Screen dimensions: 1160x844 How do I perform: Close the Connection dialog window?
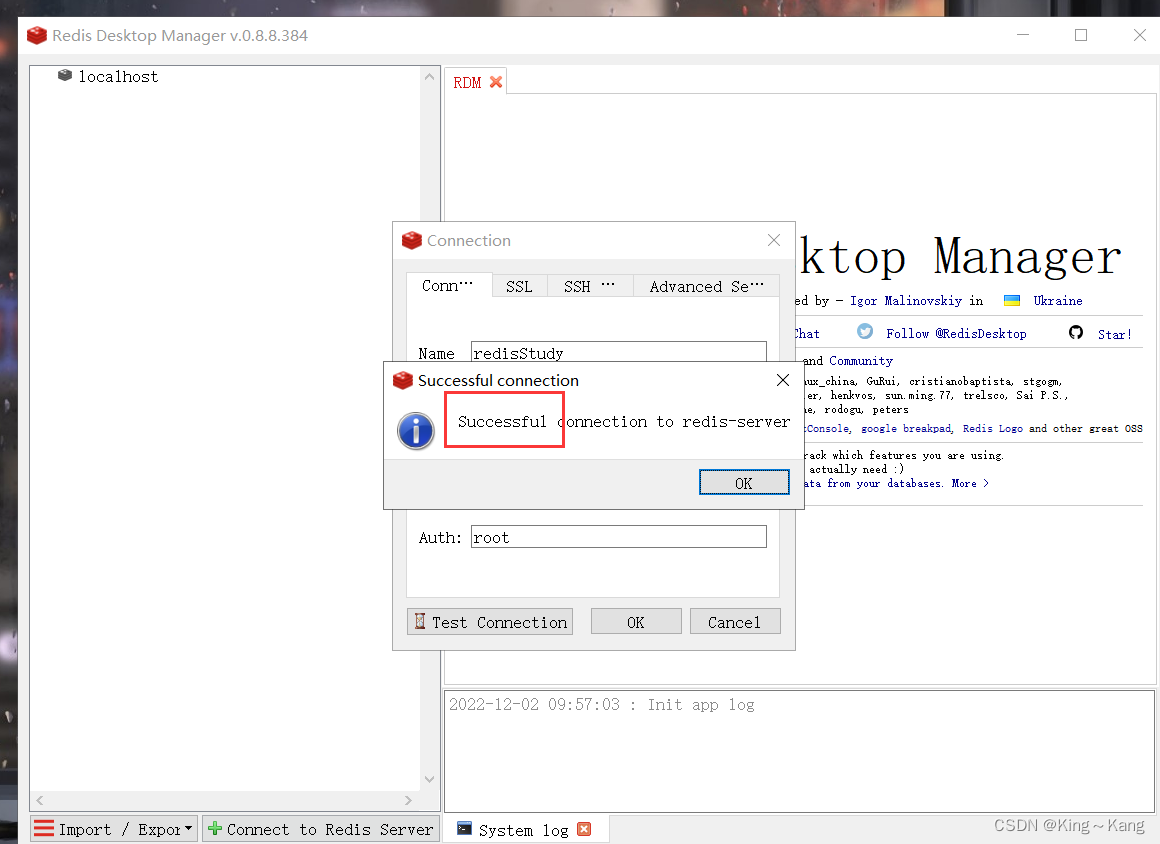pyautogui.click(x=774, y=240)
